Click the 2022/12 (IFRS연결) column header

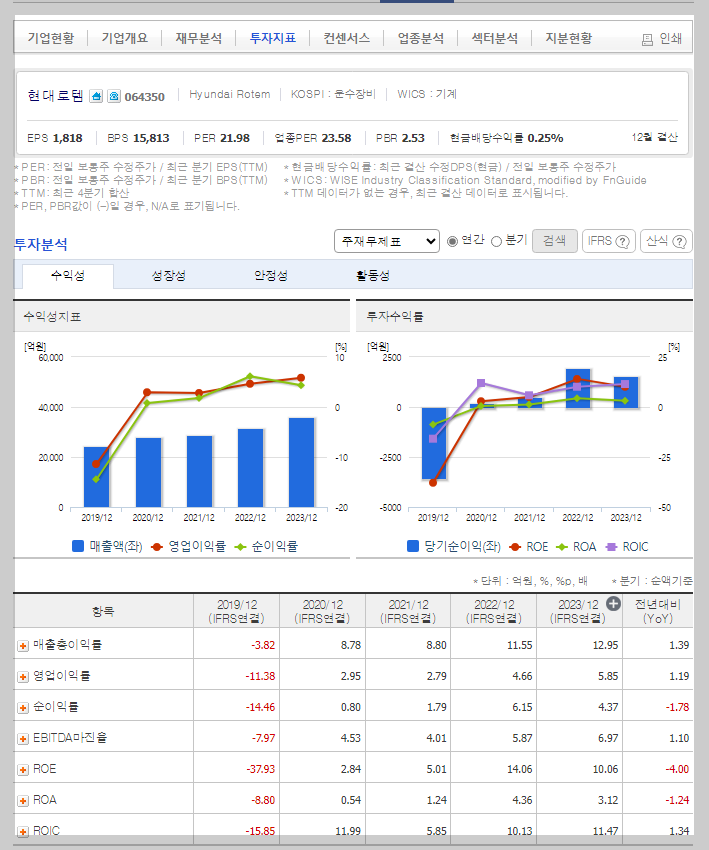point(494,611)
